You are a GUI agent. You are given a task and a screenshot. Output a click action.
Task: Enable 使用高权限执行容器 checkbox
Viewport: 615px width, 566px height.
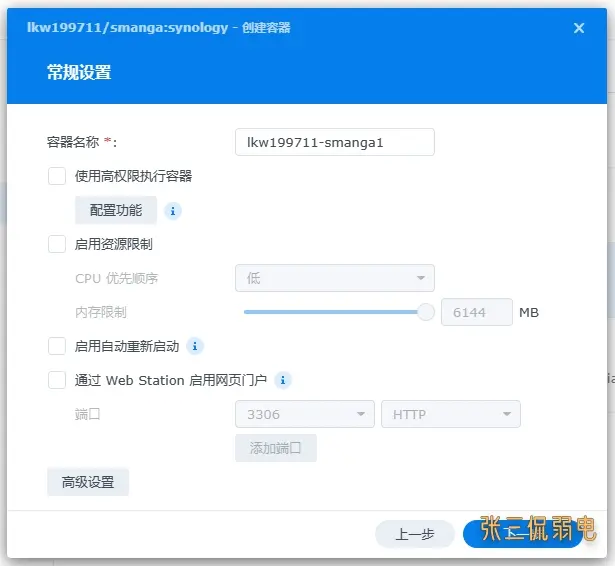coord(57,176)
